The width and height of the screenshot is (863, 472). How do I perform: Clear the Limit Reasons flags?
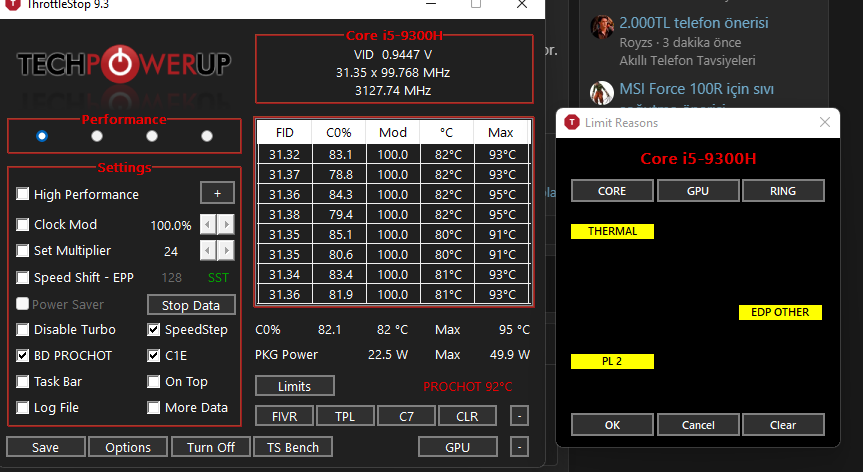tap(783, 425)
